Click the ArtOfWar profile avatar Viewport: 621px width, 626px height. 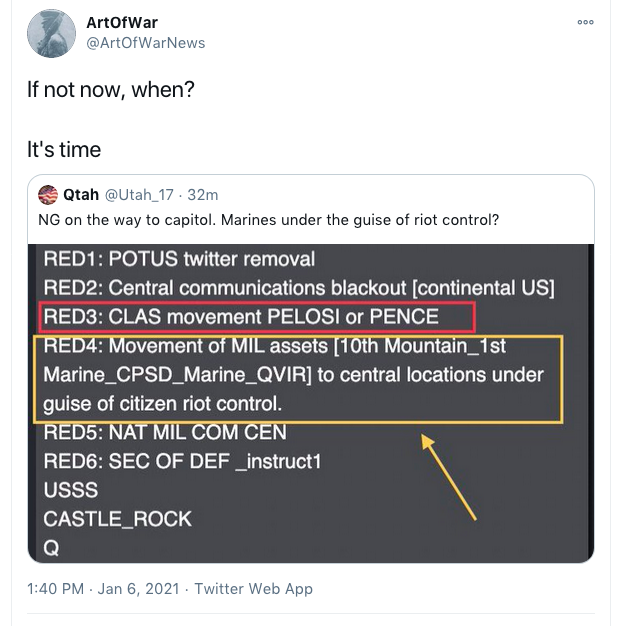[51, 33]
